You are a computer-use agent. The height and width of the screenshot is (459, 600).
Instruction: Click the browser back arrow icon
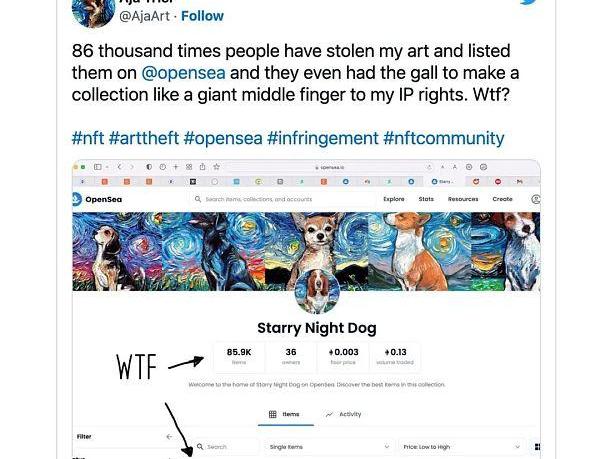(x=119, y=167)
